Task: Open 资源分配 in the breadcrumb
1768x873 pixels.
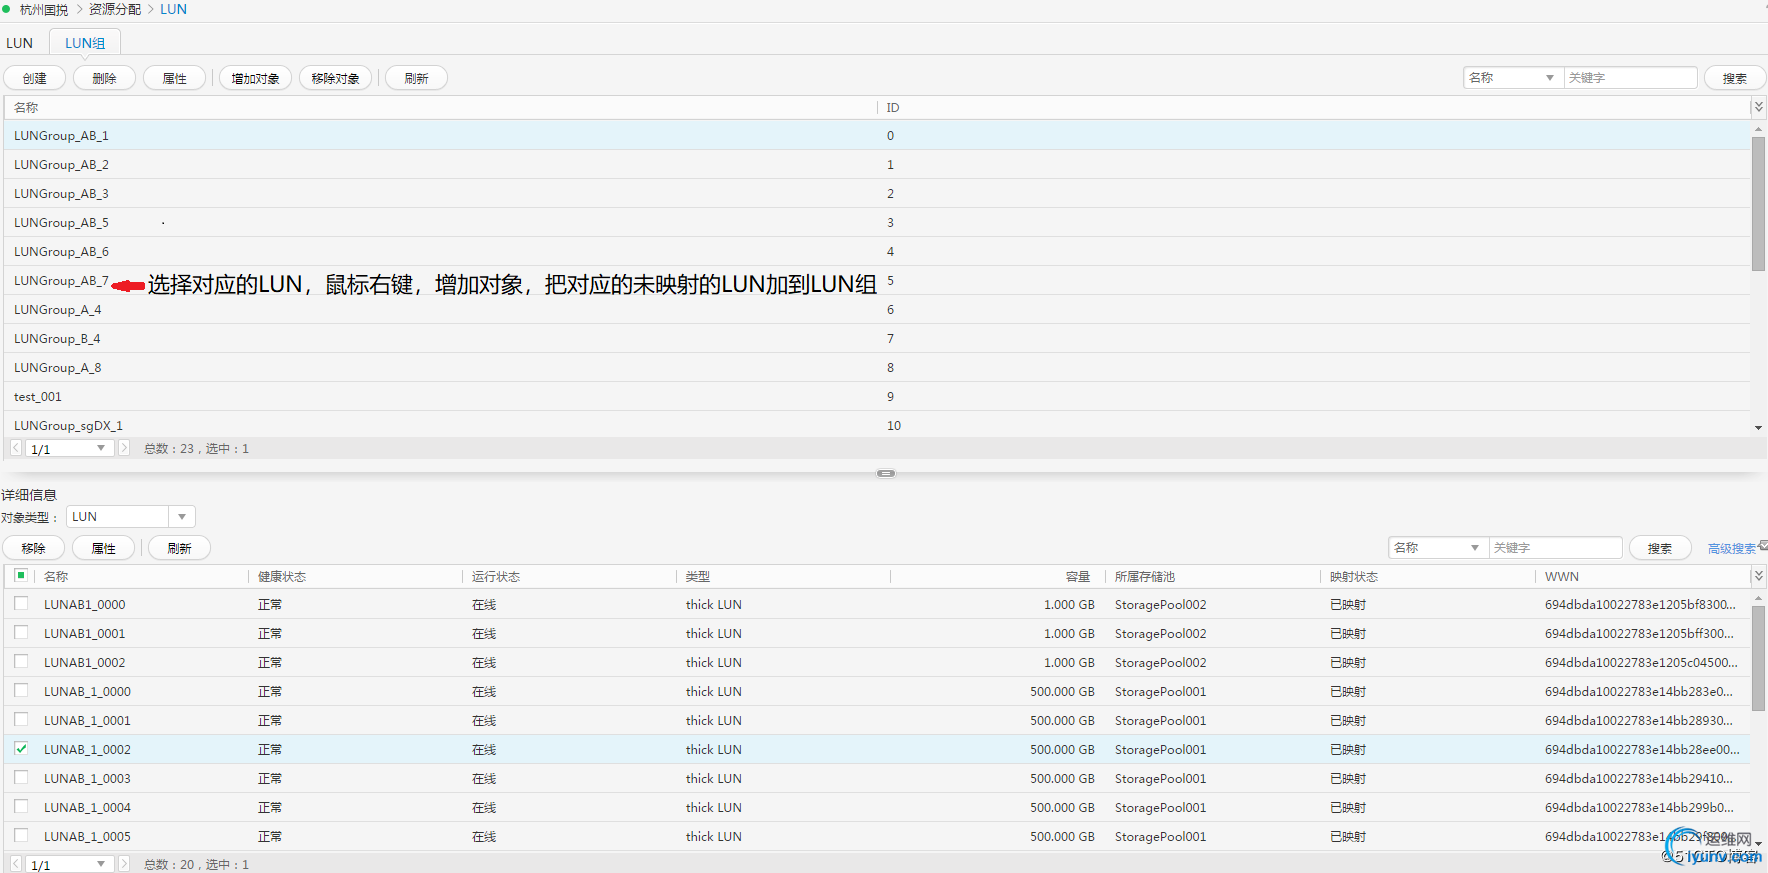Action: [115, 9]
